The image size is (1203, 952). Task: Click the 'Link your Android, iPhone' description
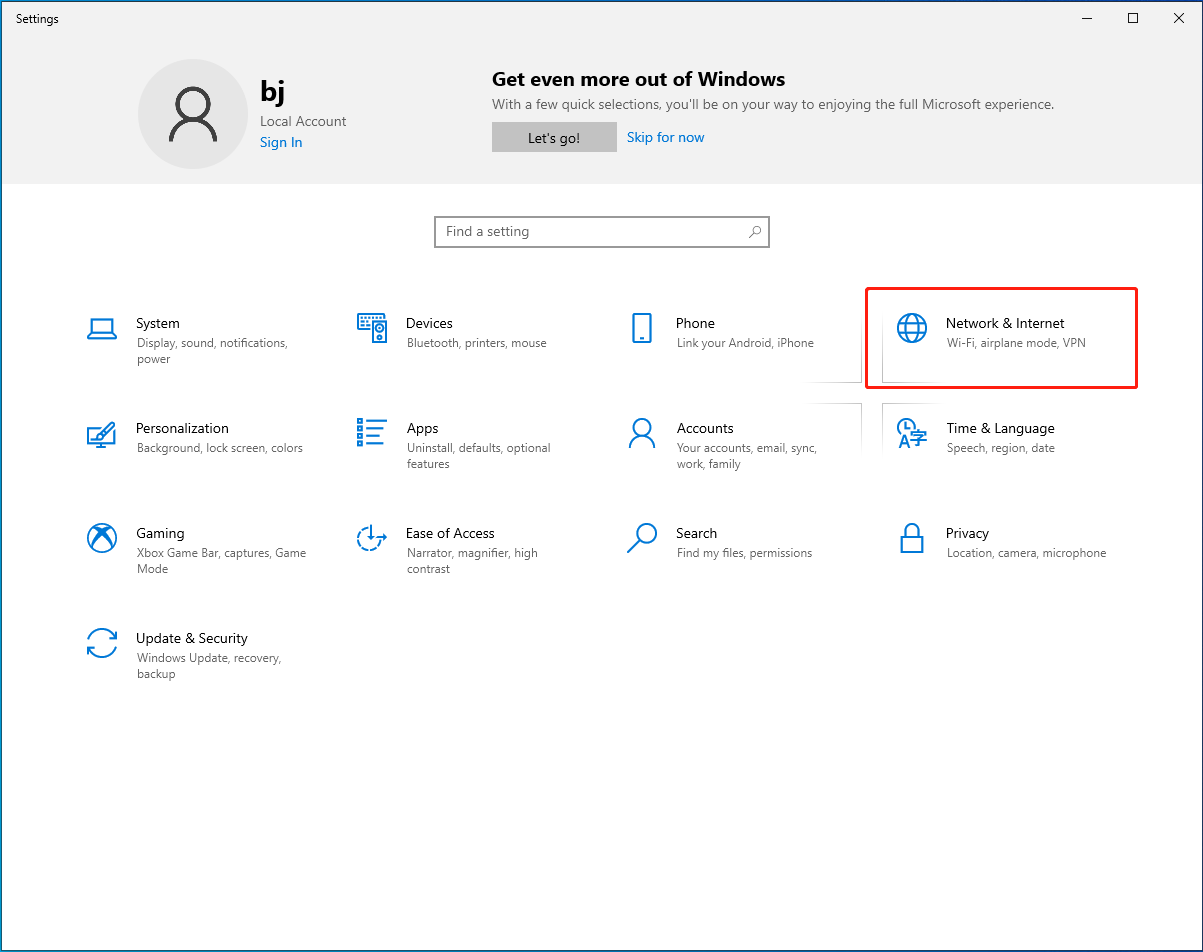(x=745, y=344)
